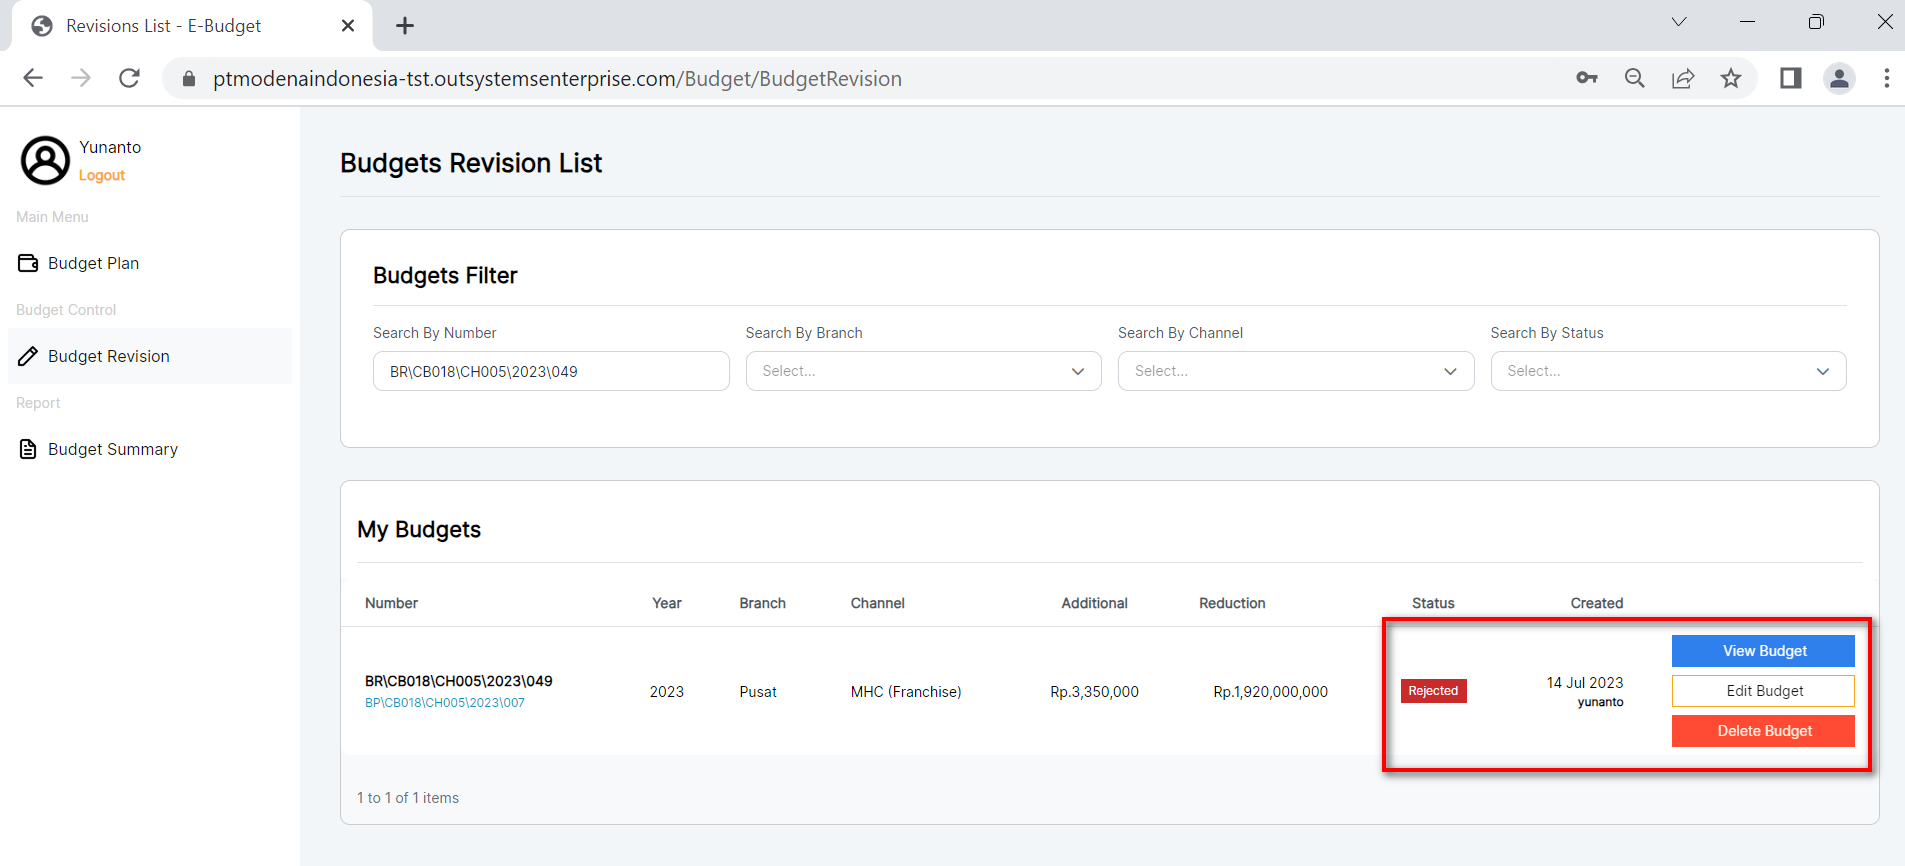
Task: Click the share page icon
Action: click(x=1683, y=78)
